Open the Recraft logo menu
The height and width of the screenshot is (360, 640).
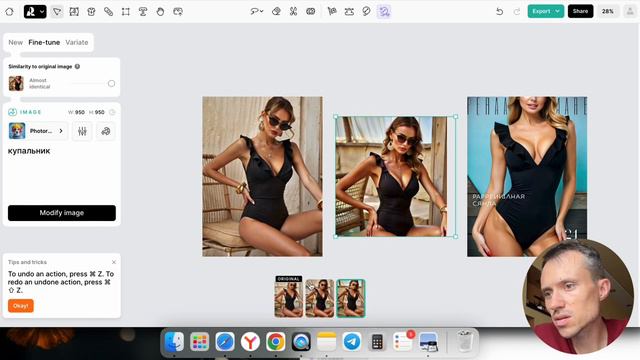point(35,11)
